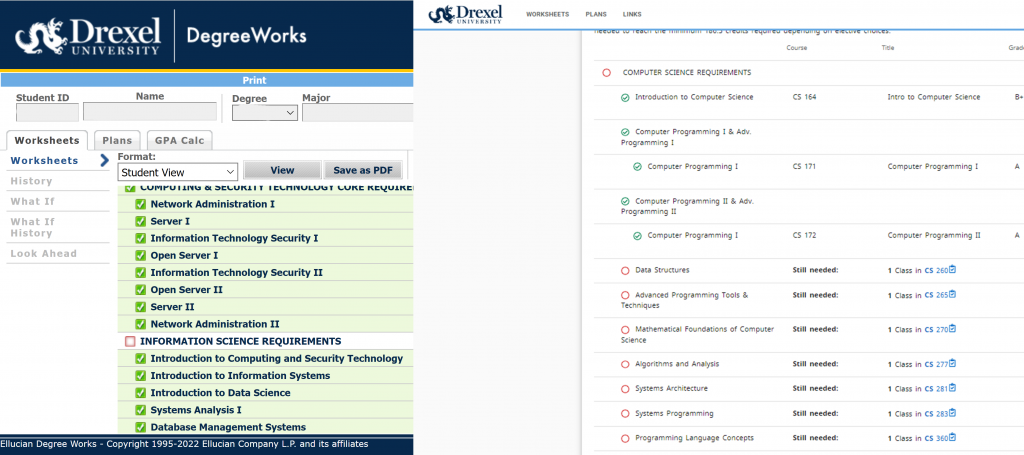Toggle Information Technology Security II checkbox
1024x455 pixels.
pos(140,272)
